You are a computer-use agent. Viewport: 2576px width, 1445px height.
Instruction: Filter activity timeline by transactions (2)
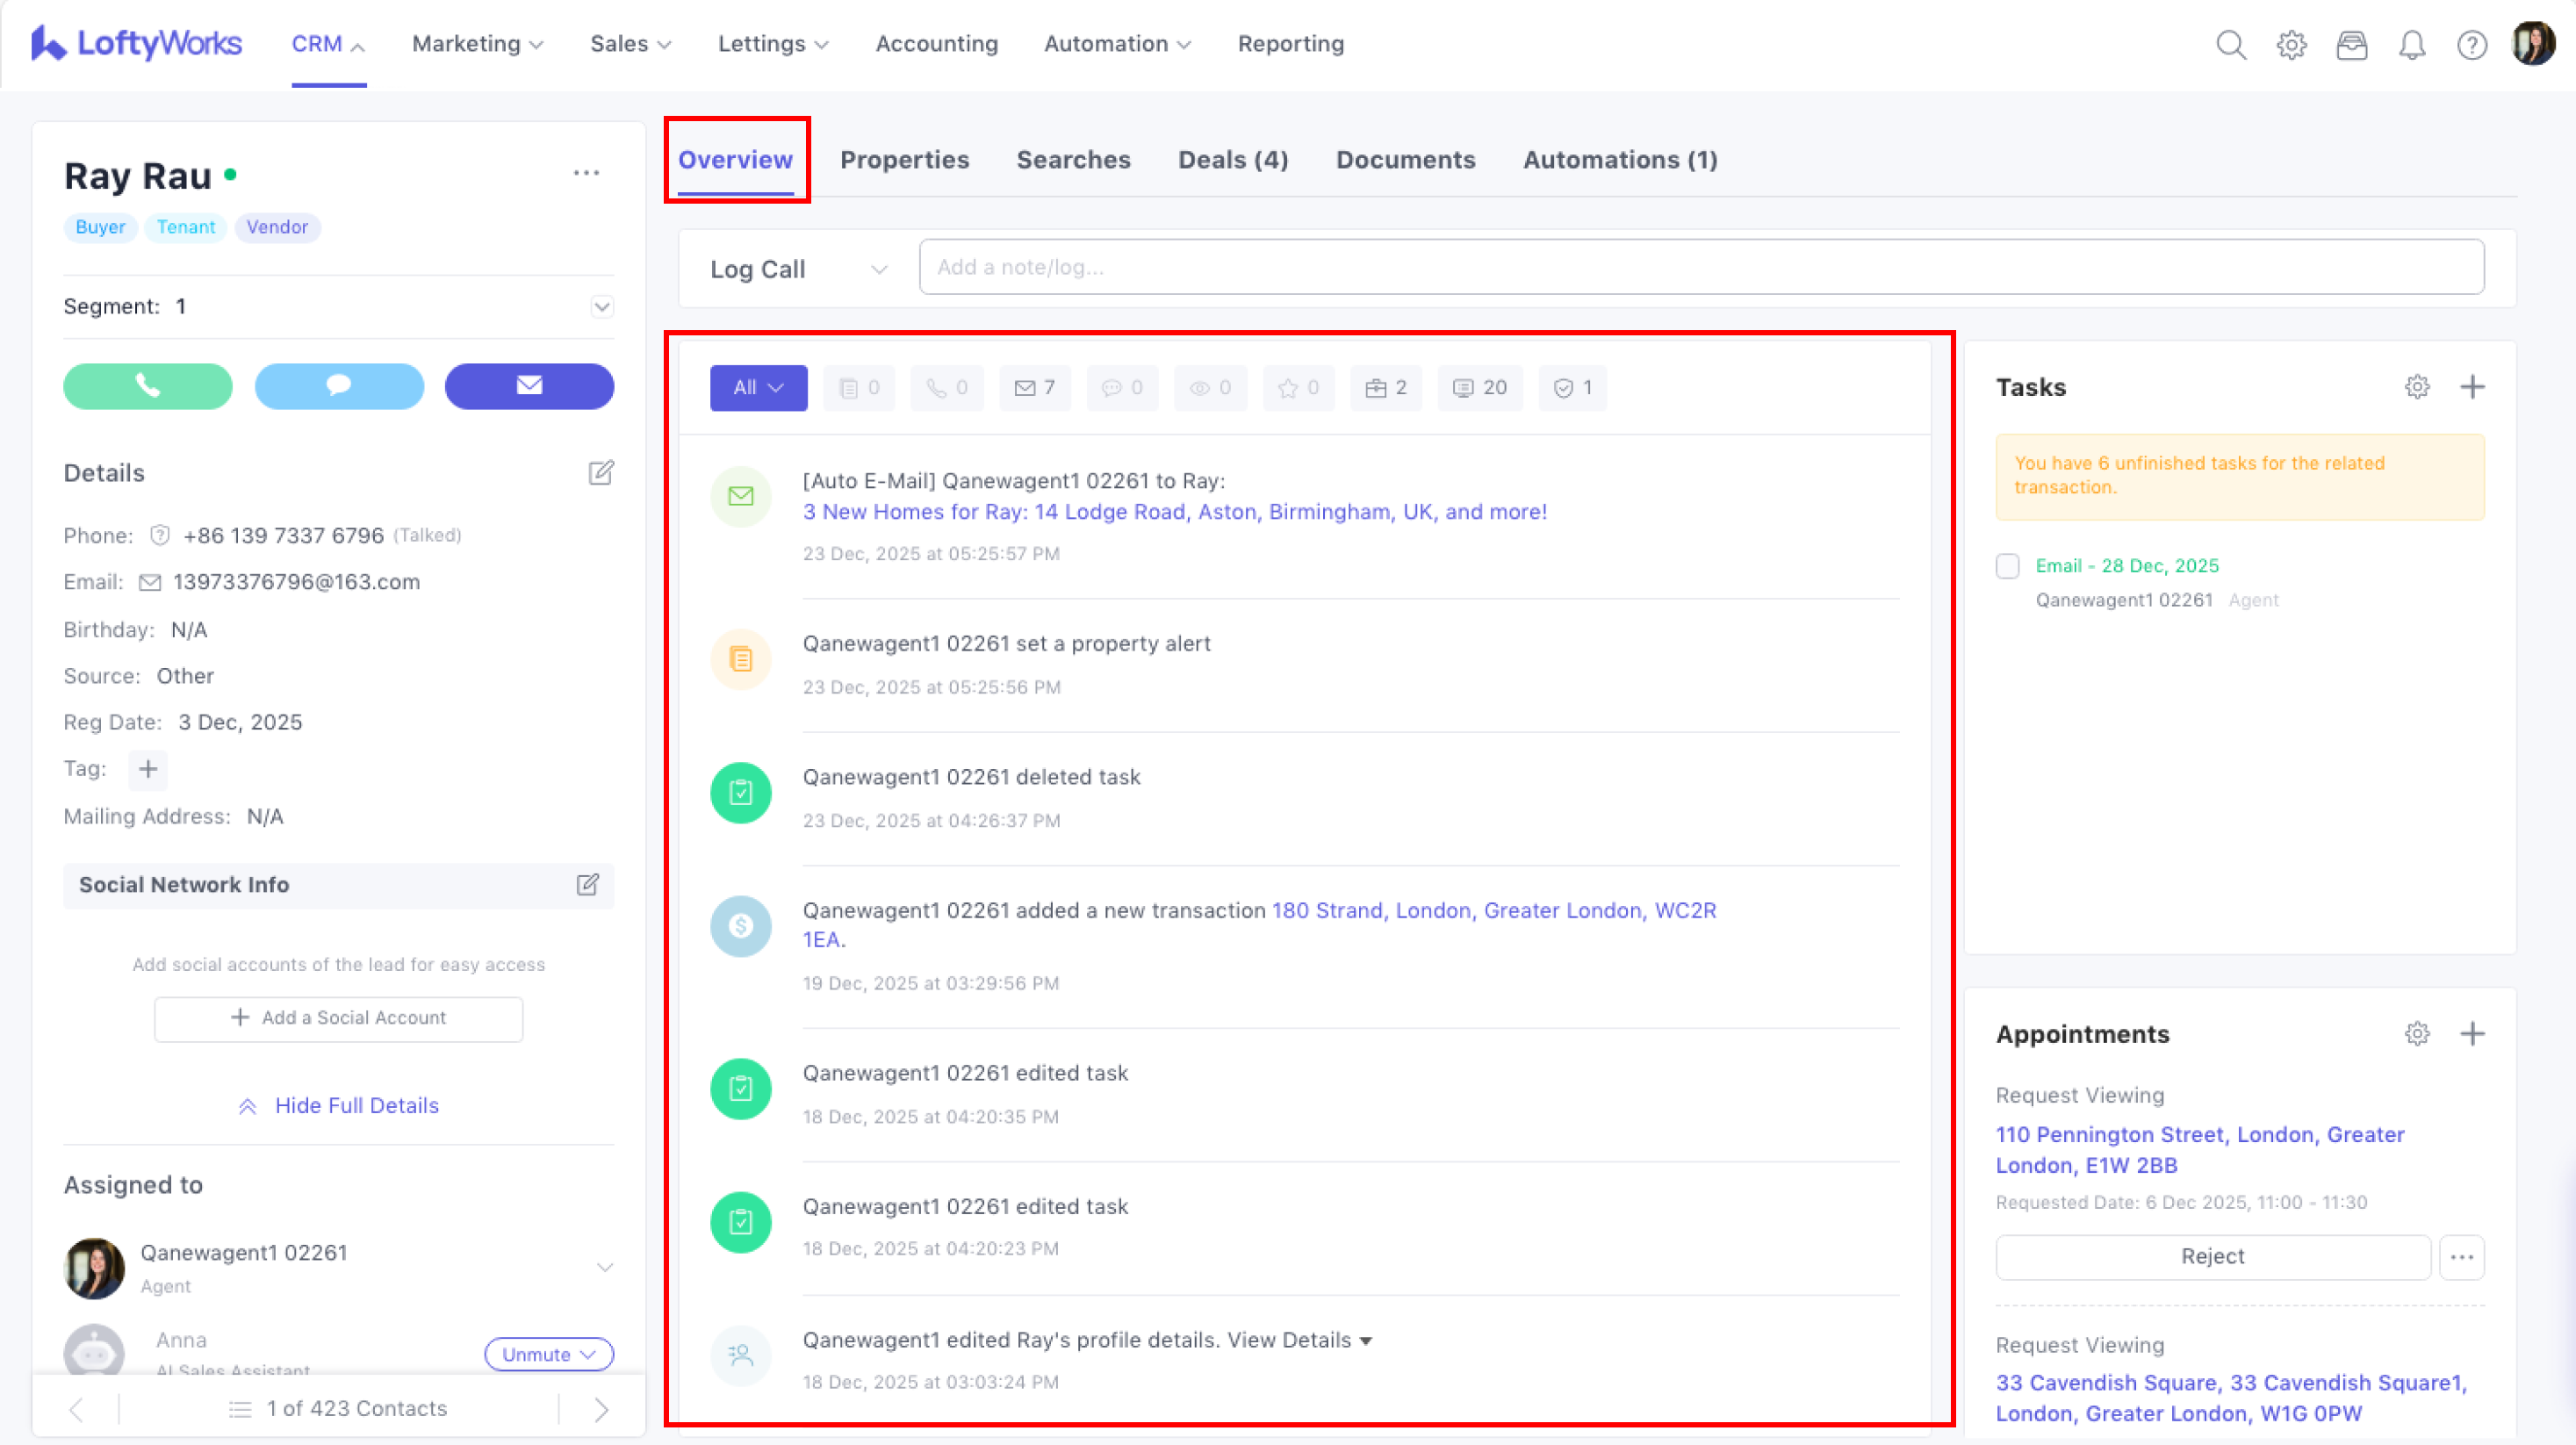pos(1385,388)
